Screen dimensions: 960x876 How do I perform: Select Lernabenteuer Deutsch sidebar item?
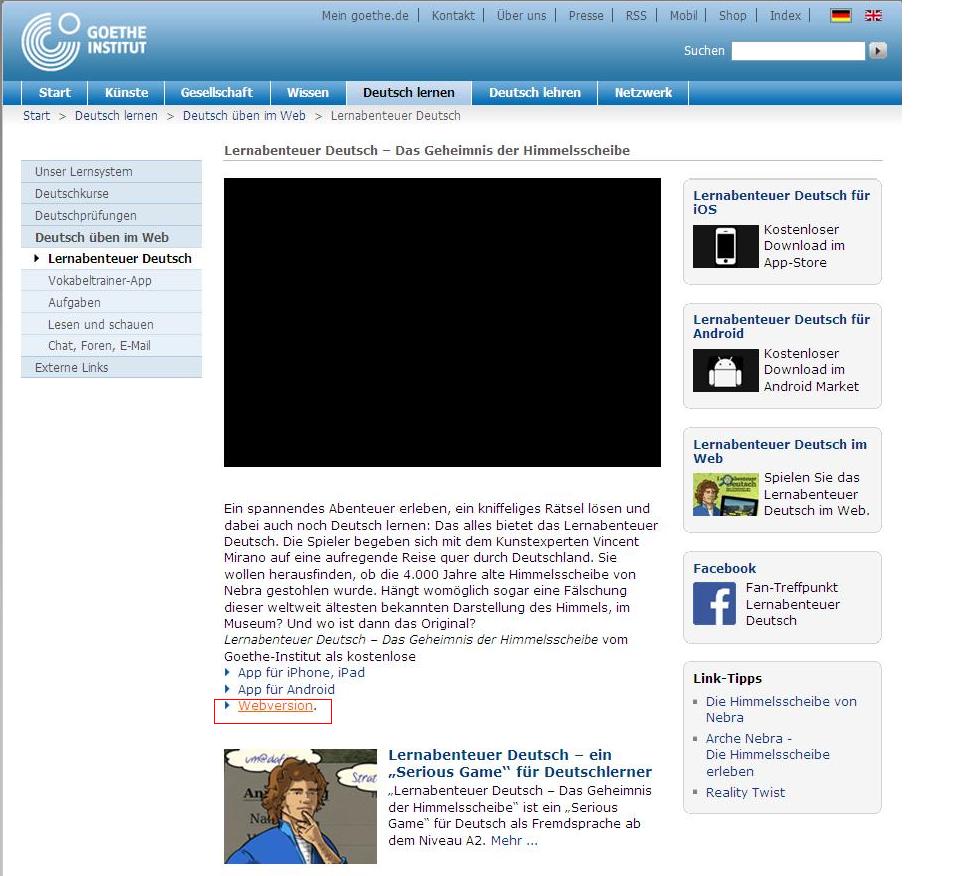tap(111, 259)
